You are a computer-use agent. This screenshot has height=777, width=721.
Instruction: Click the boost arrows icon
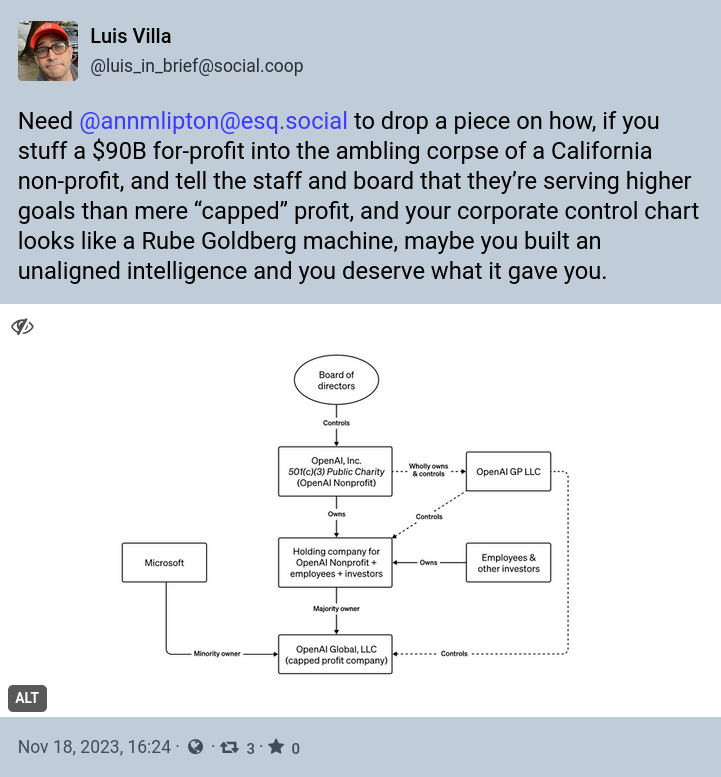pyautogui.click(x=229, y=747)
